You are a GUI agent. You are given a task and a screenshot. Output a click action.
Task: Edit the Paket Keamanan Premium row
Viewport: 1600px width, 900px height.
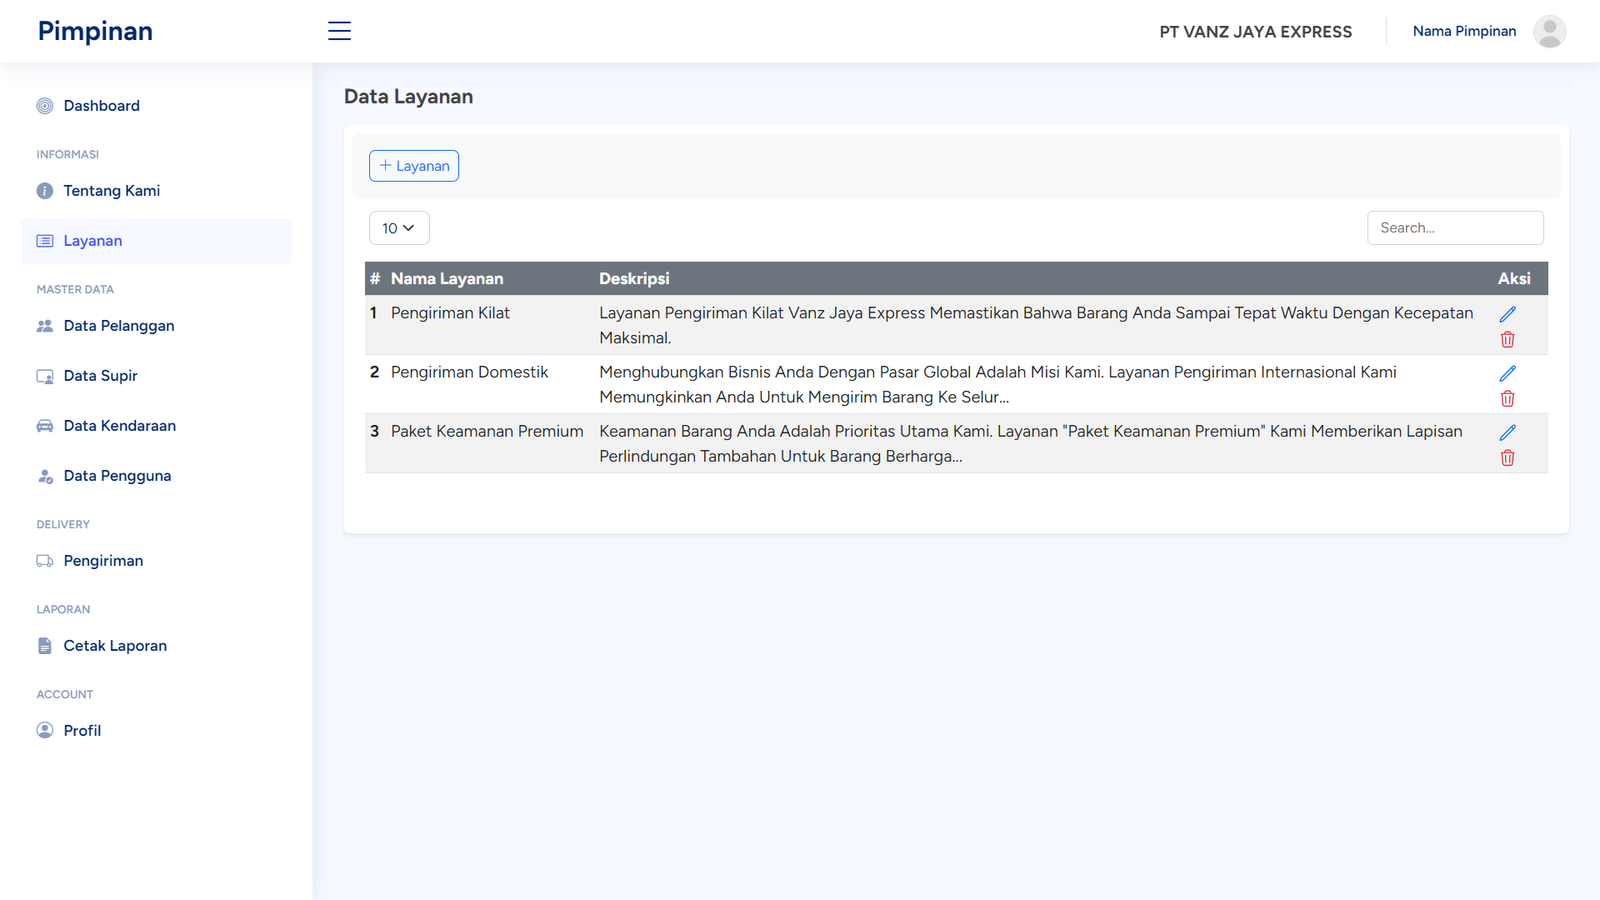1507,432
